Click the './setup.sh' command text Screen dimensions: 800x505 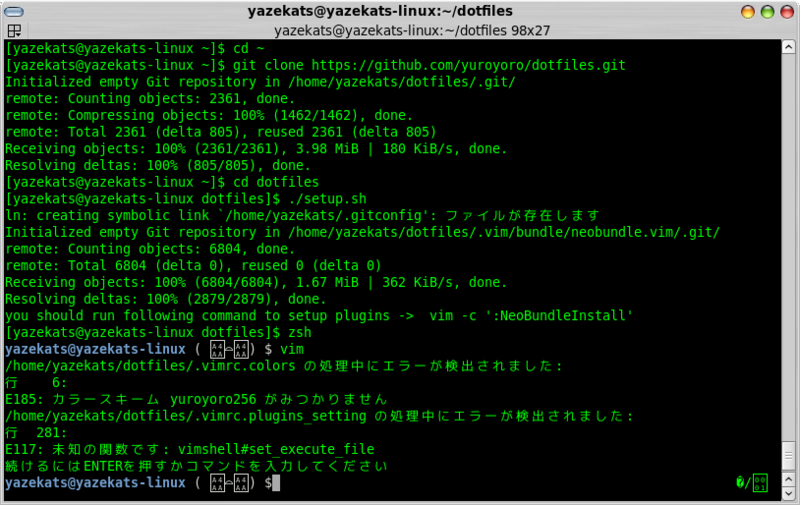[327, 198]
